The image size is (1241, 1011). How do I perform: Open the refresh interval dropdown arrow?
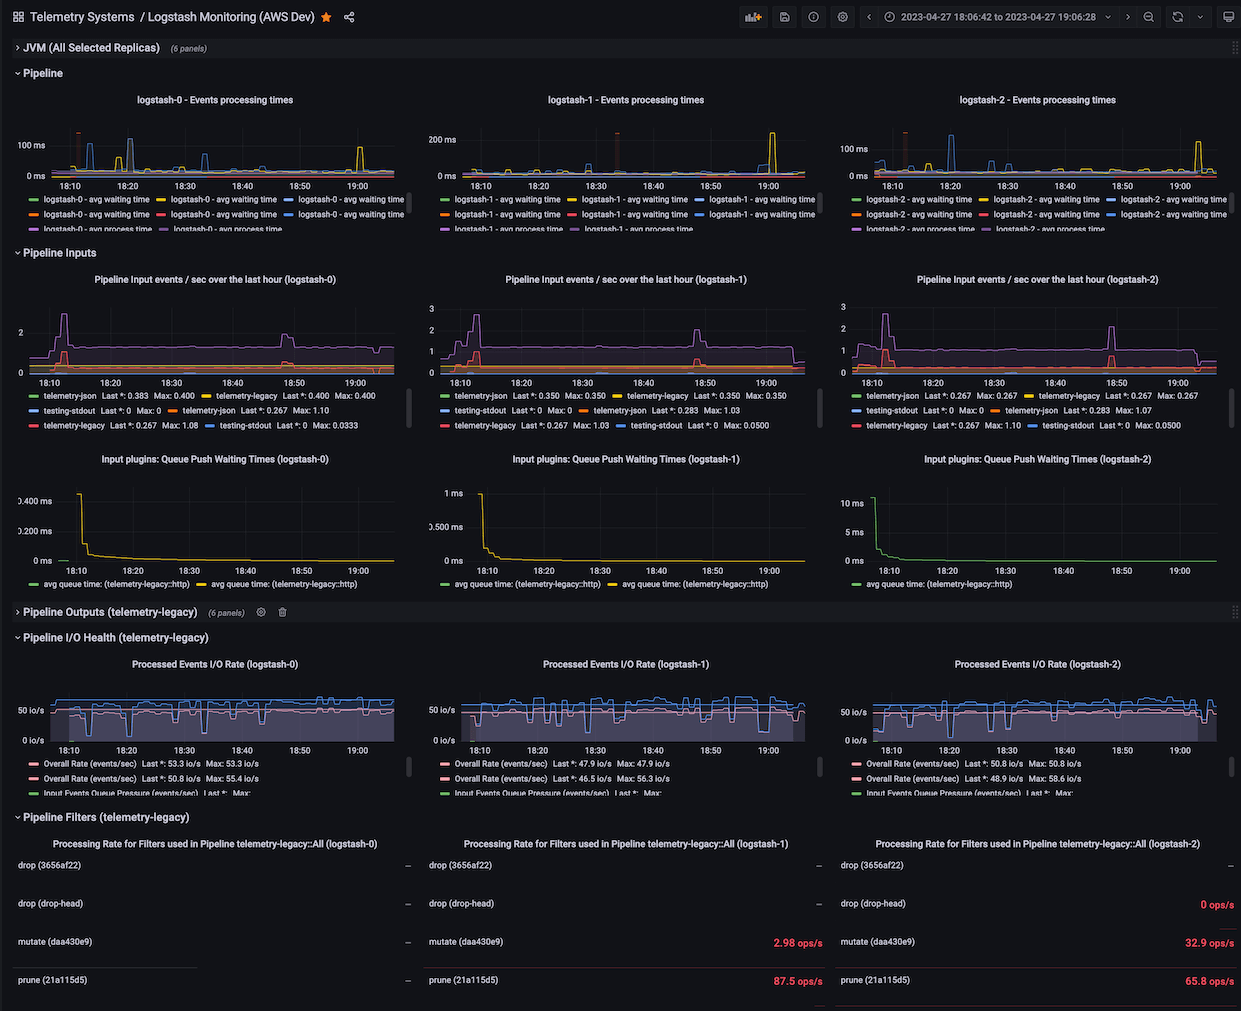(x=1200, y=17)
